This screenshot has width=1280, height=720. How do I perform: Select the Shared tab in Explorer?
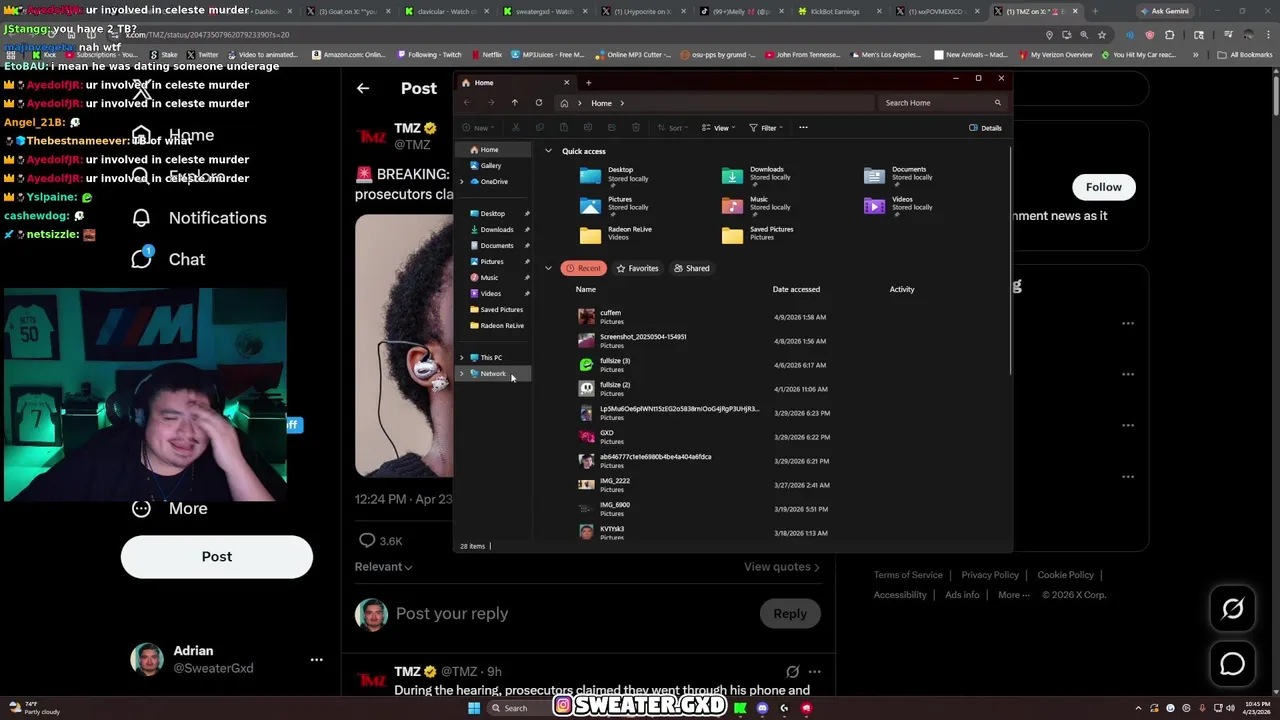click(x=692, y=268)
